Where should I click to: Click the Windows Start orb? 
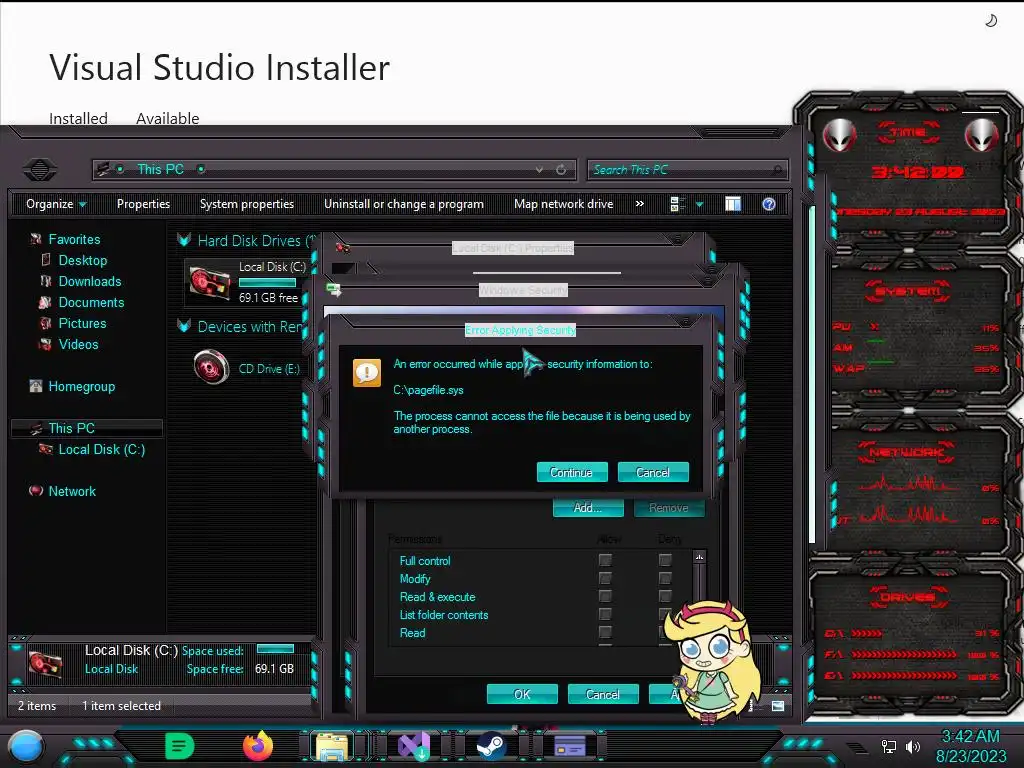point(25,746)
